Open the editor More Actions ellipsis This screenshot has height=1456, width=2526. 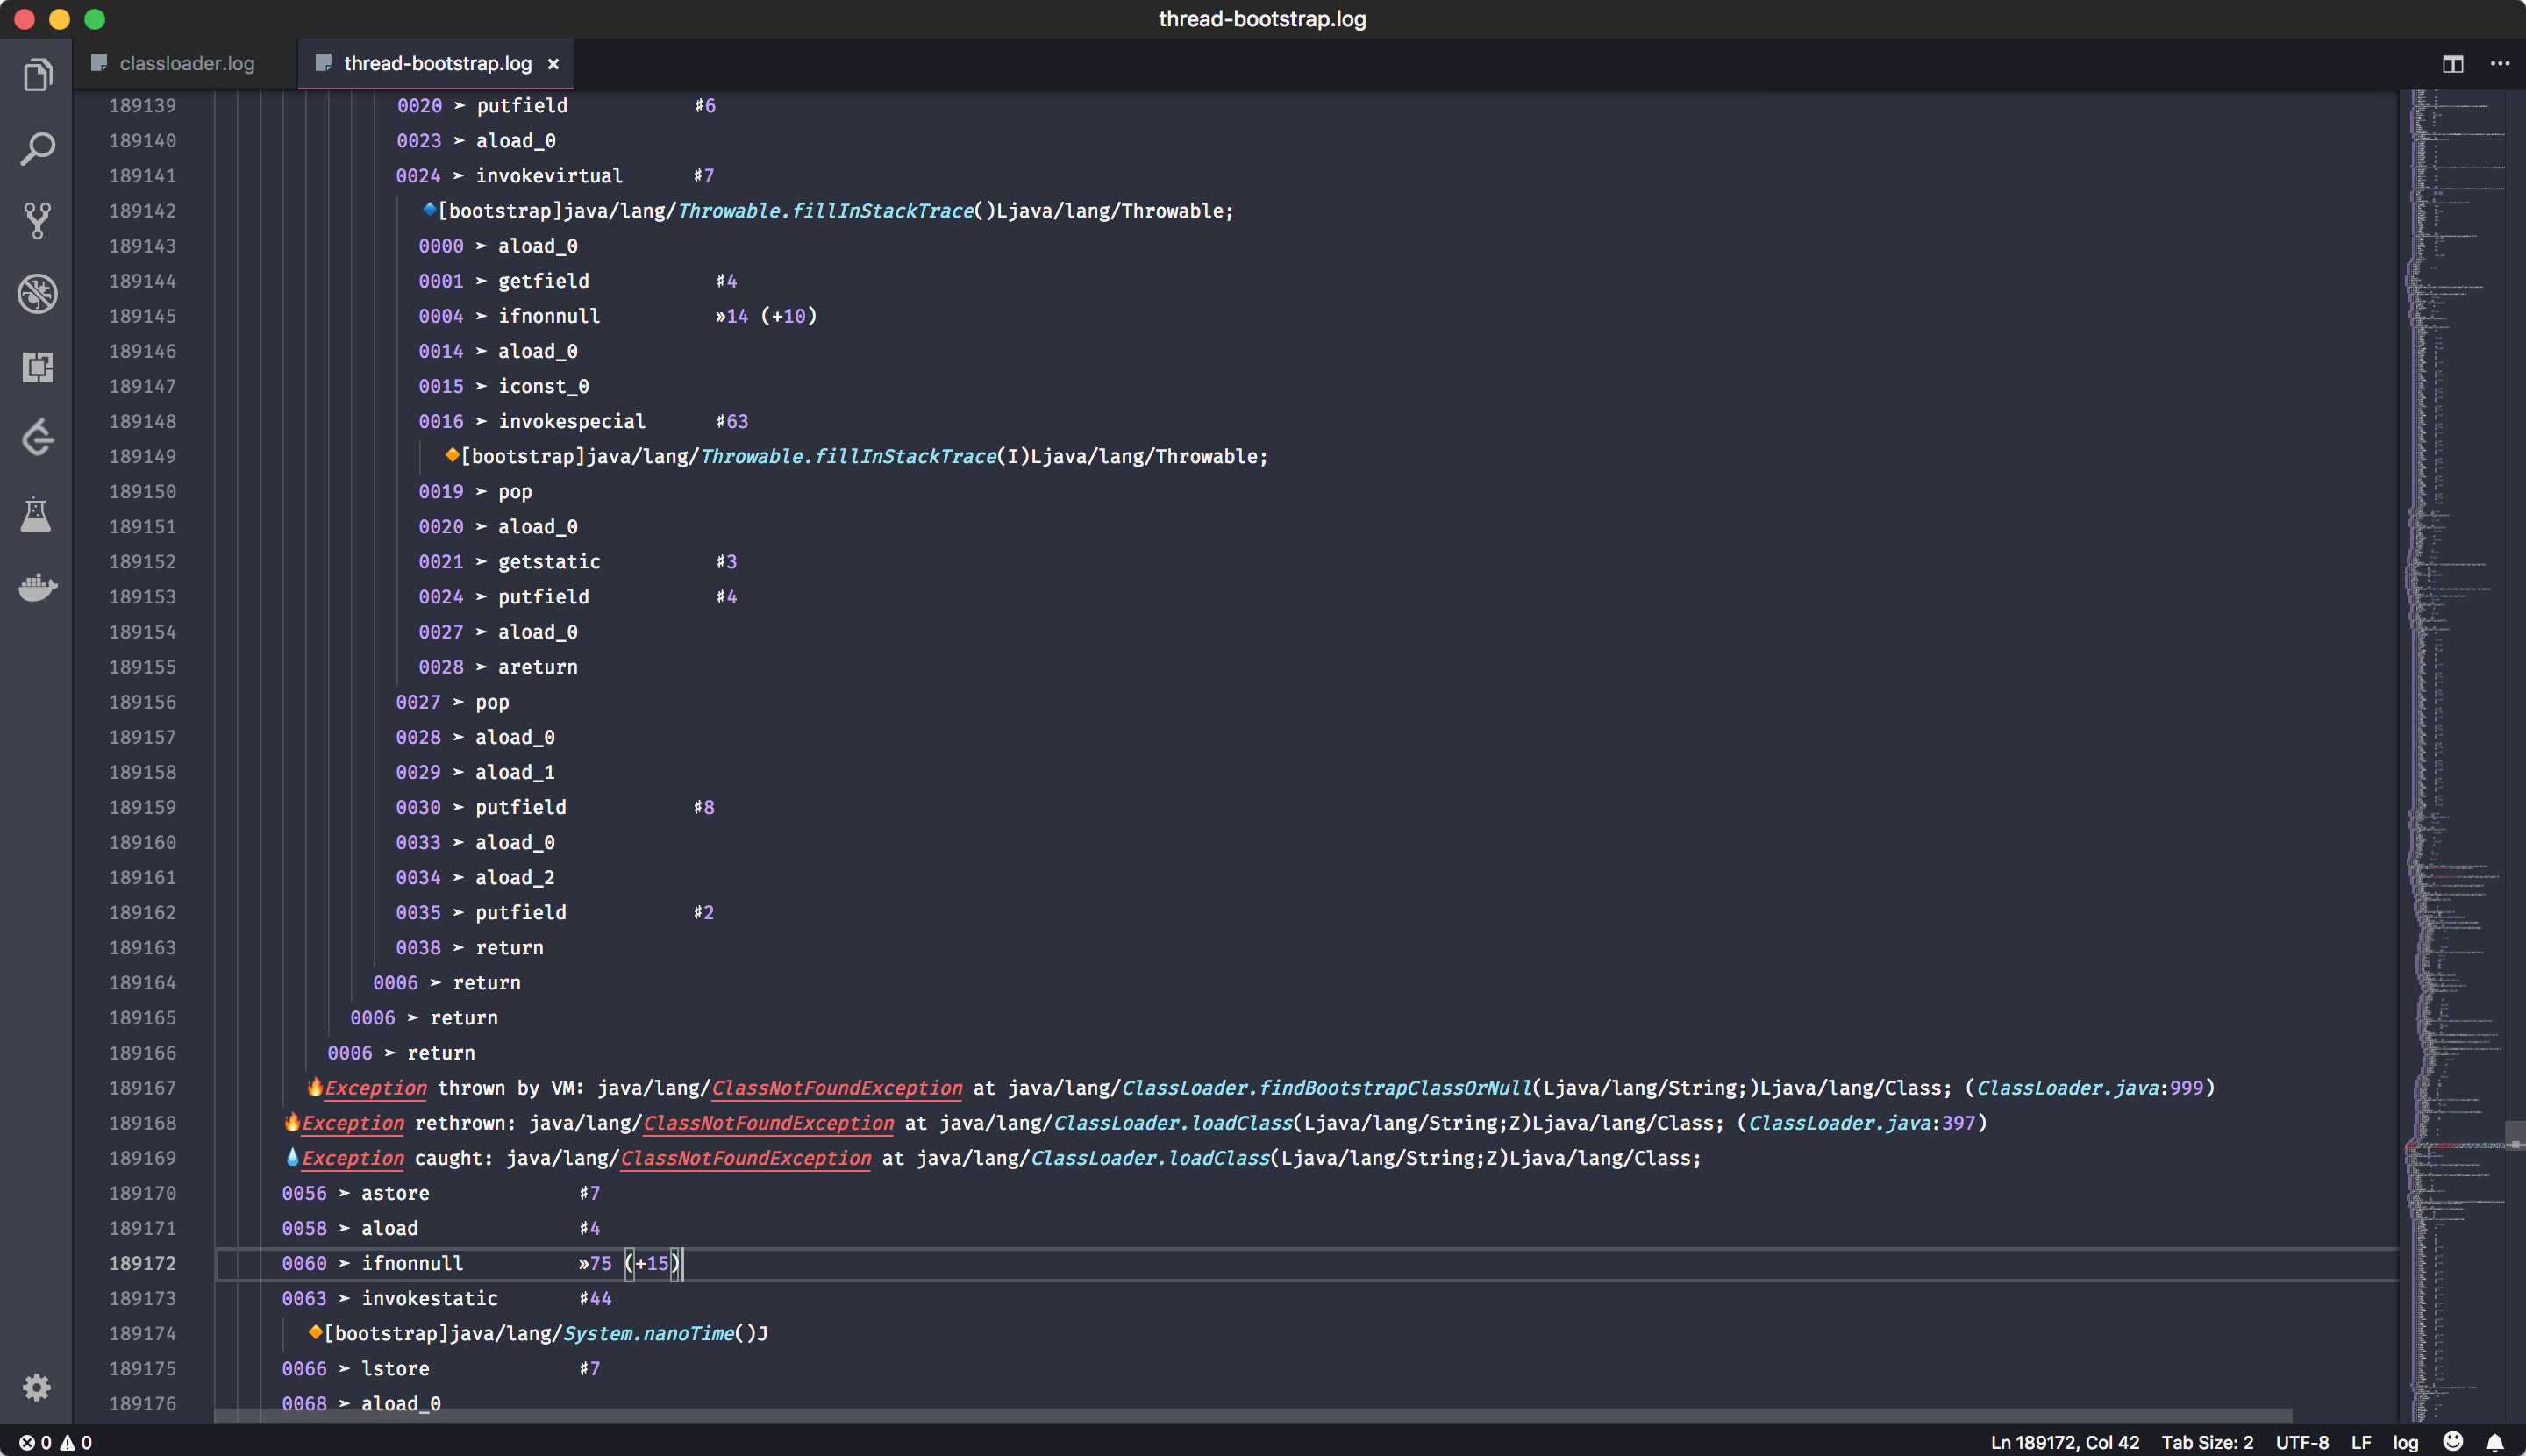(x=2499, y=64)
